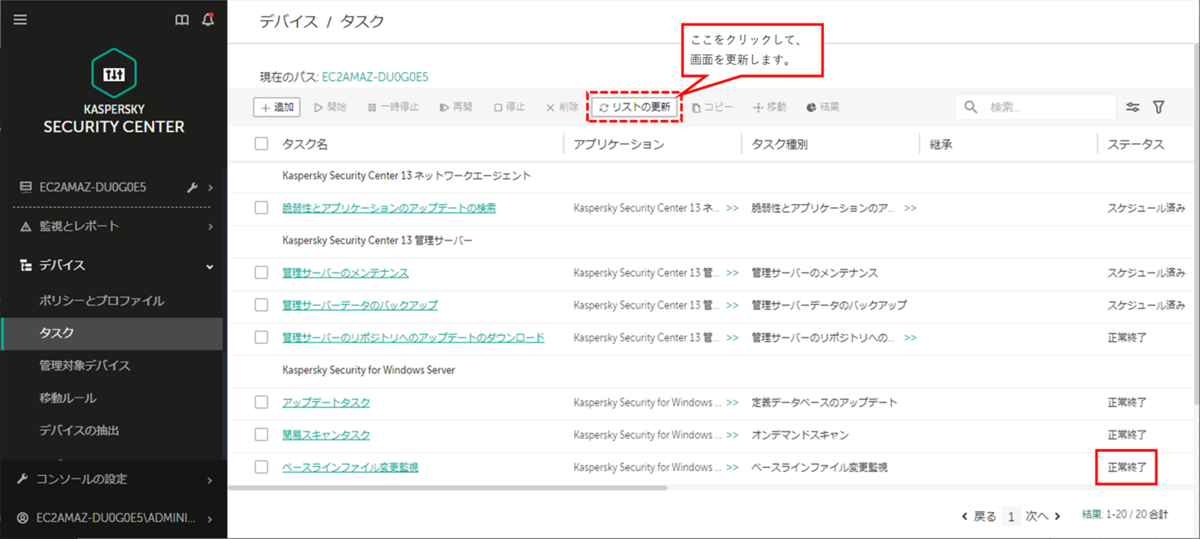The height and width of the screenshot is (539, 1200).
Task: Open 管理対象デバイス menu item
Action: (x=84, y=366)
